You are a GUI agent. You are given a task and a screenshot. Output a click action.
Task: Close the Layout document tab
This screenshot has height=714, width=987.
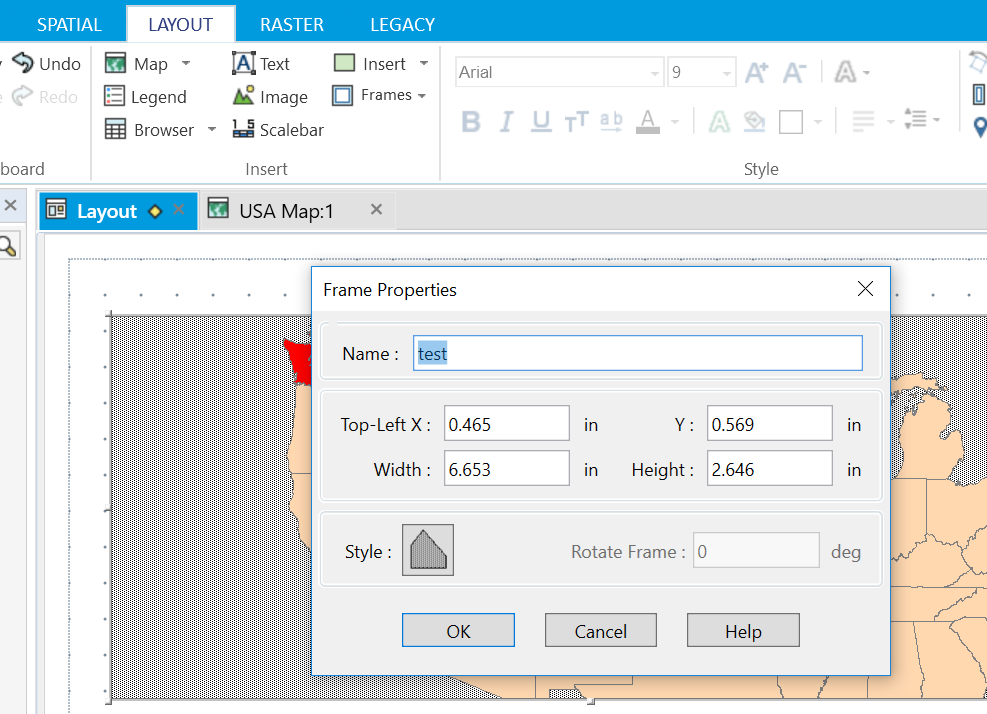(179, 209)
